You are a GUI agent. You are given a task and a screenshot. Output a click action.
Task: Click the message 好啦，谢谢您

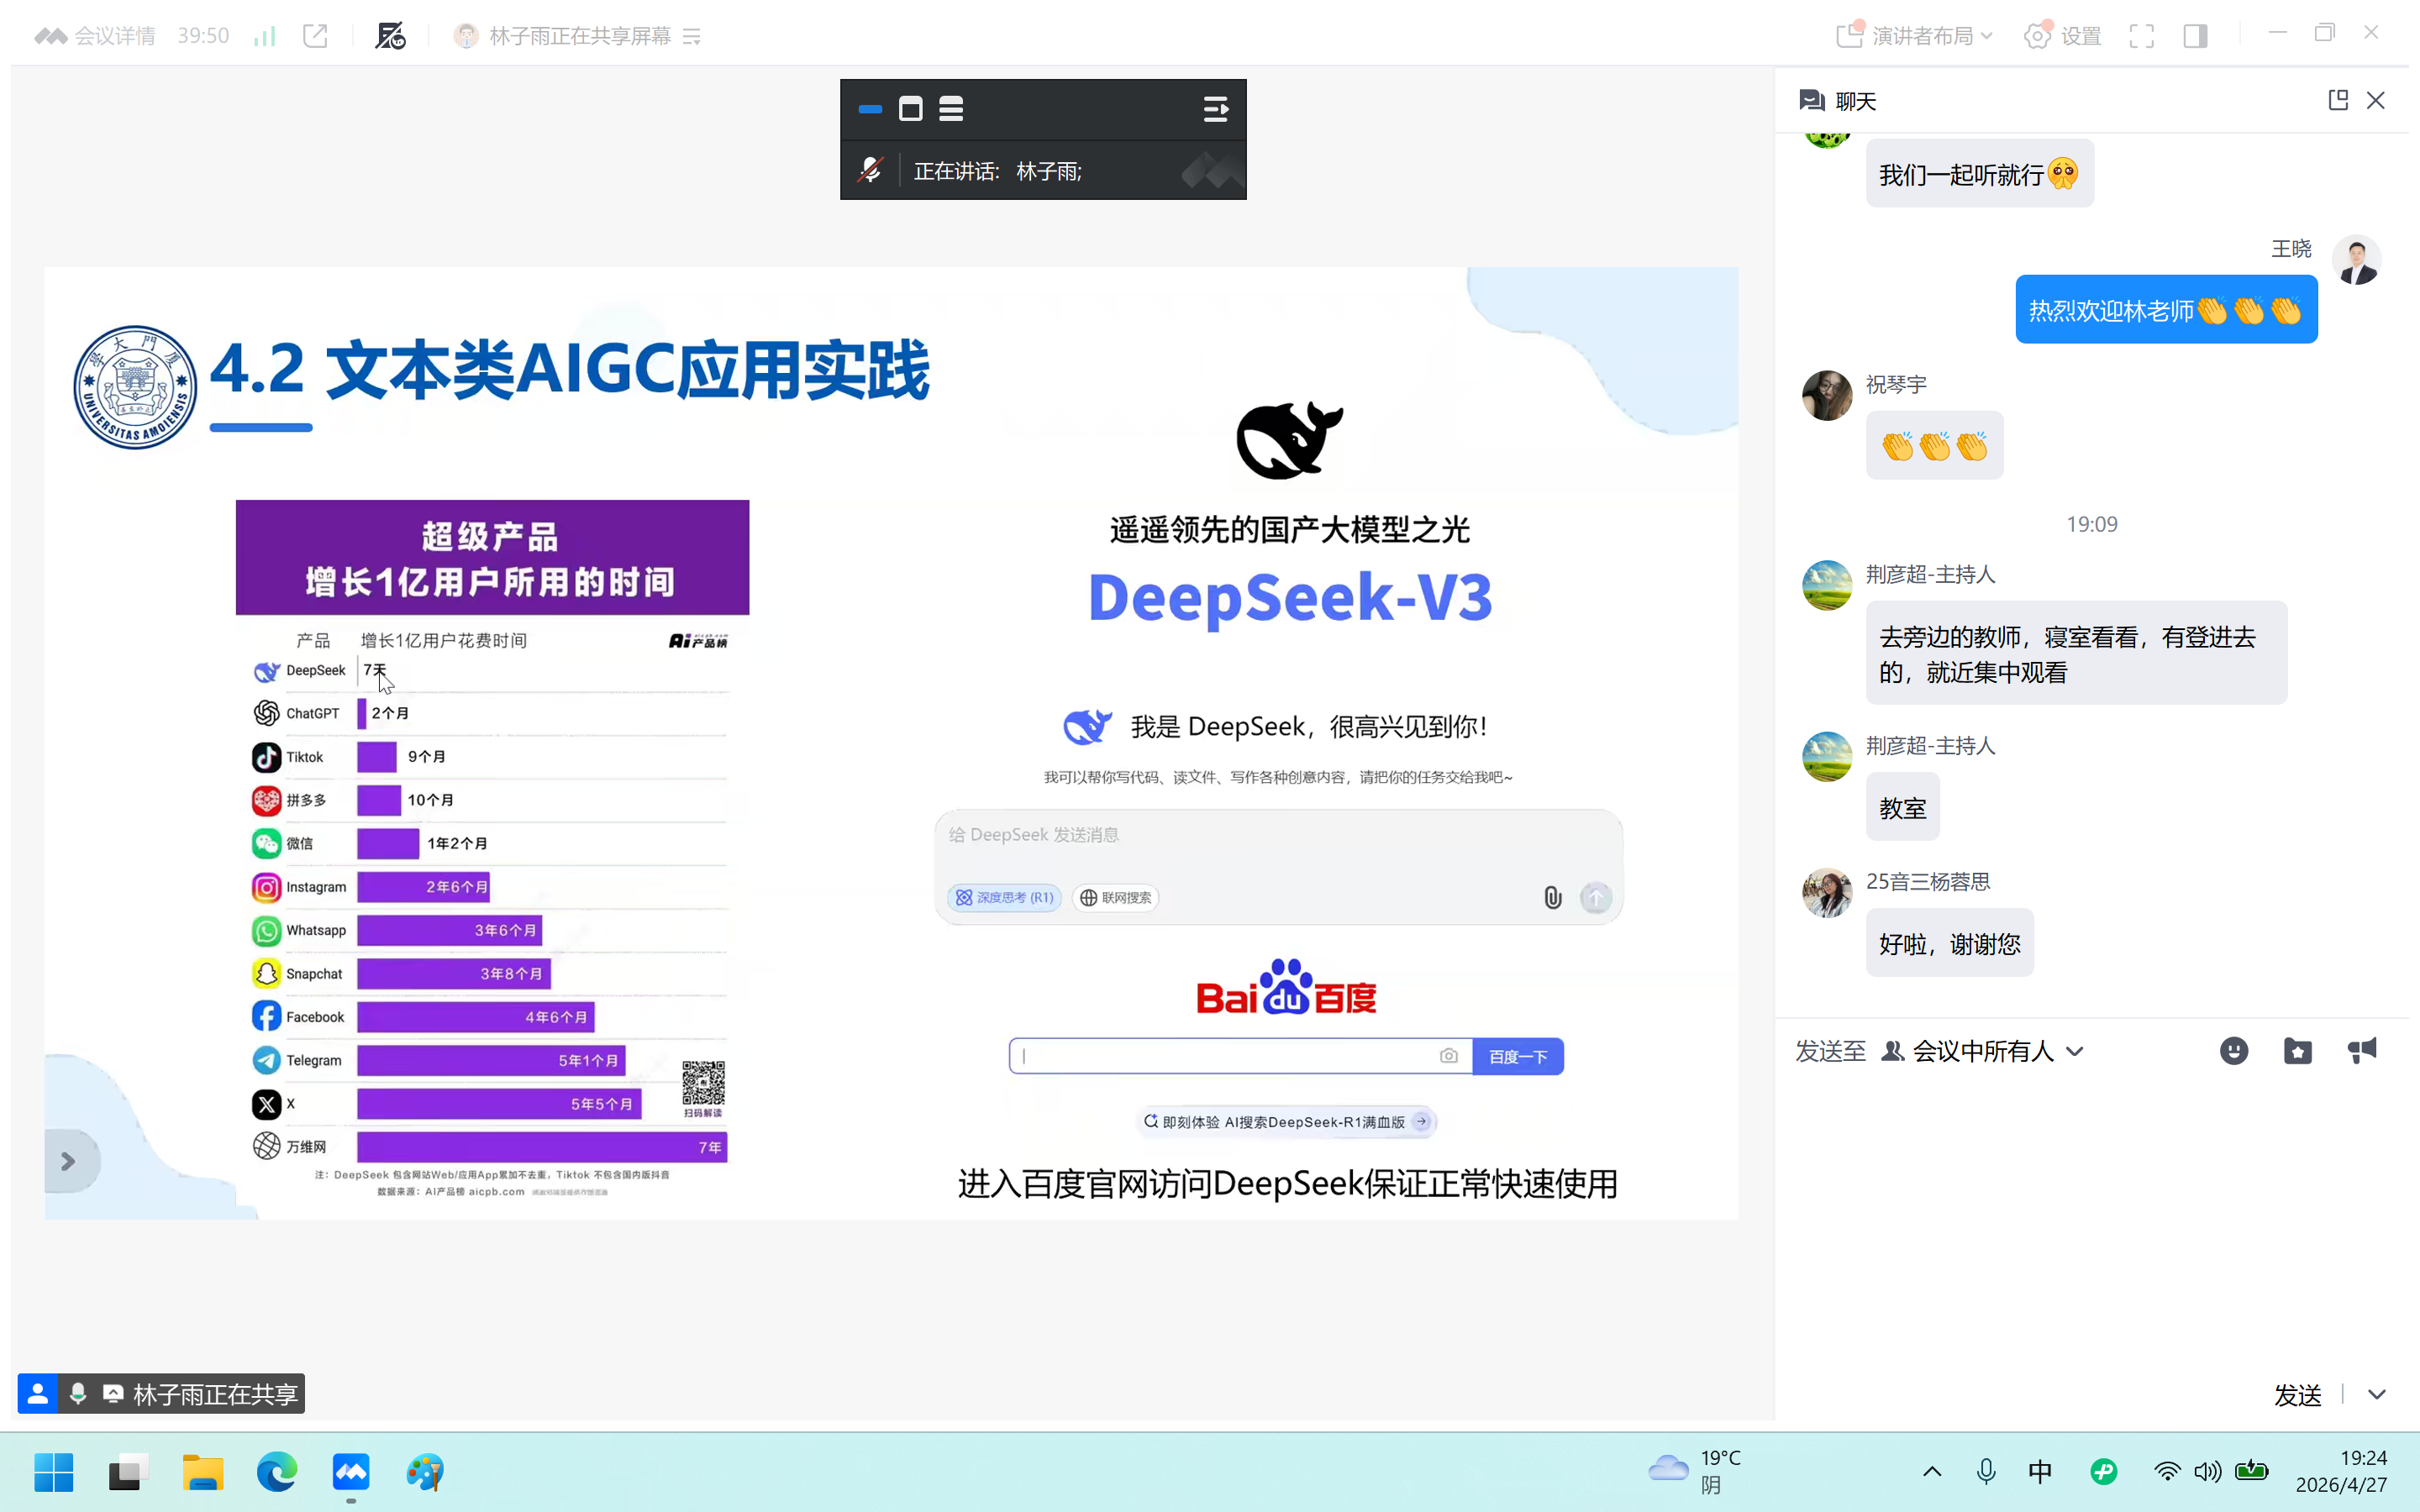(1949, 943)
